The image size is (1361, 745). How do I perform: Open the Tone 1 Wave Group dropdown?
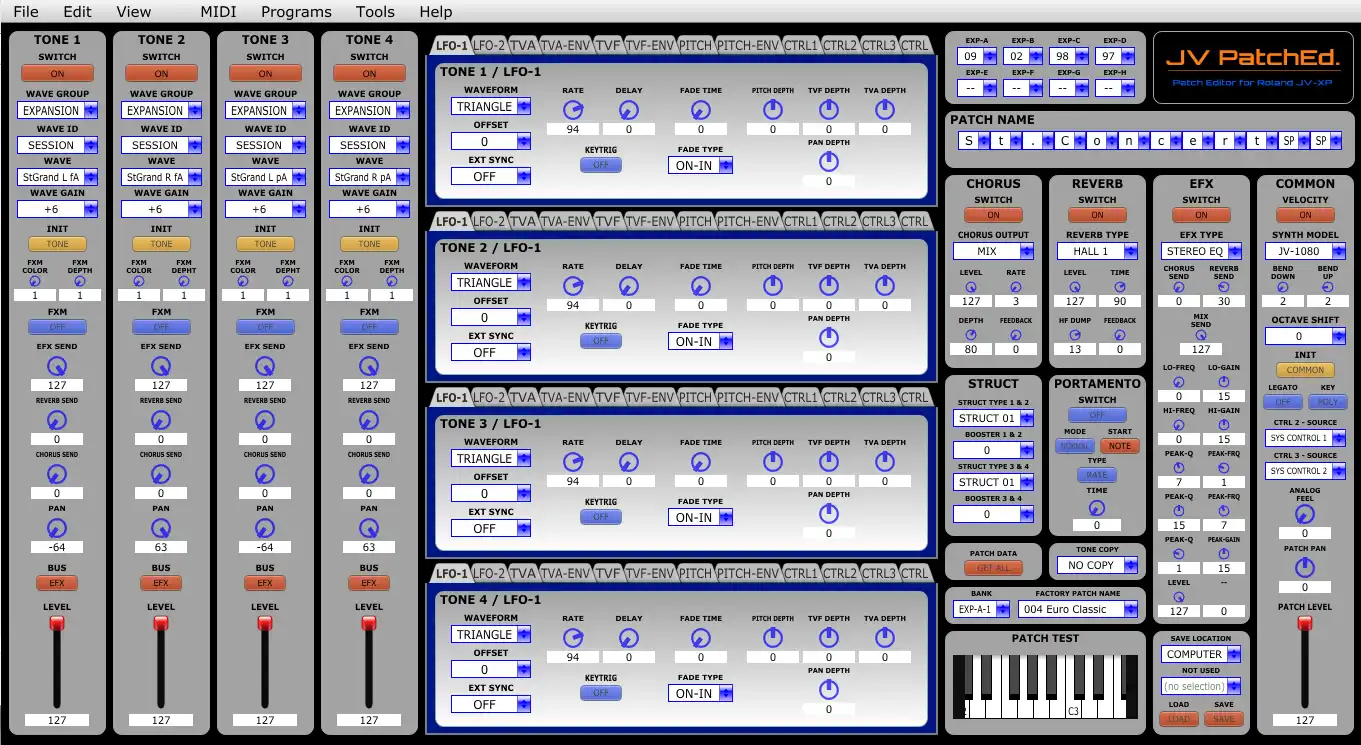coord(57,110)
